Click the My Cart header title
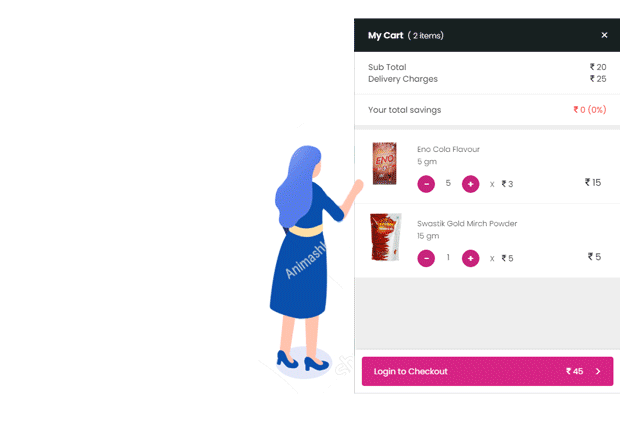639x421 pixels. pyautogui.click(x=386, y=35)
